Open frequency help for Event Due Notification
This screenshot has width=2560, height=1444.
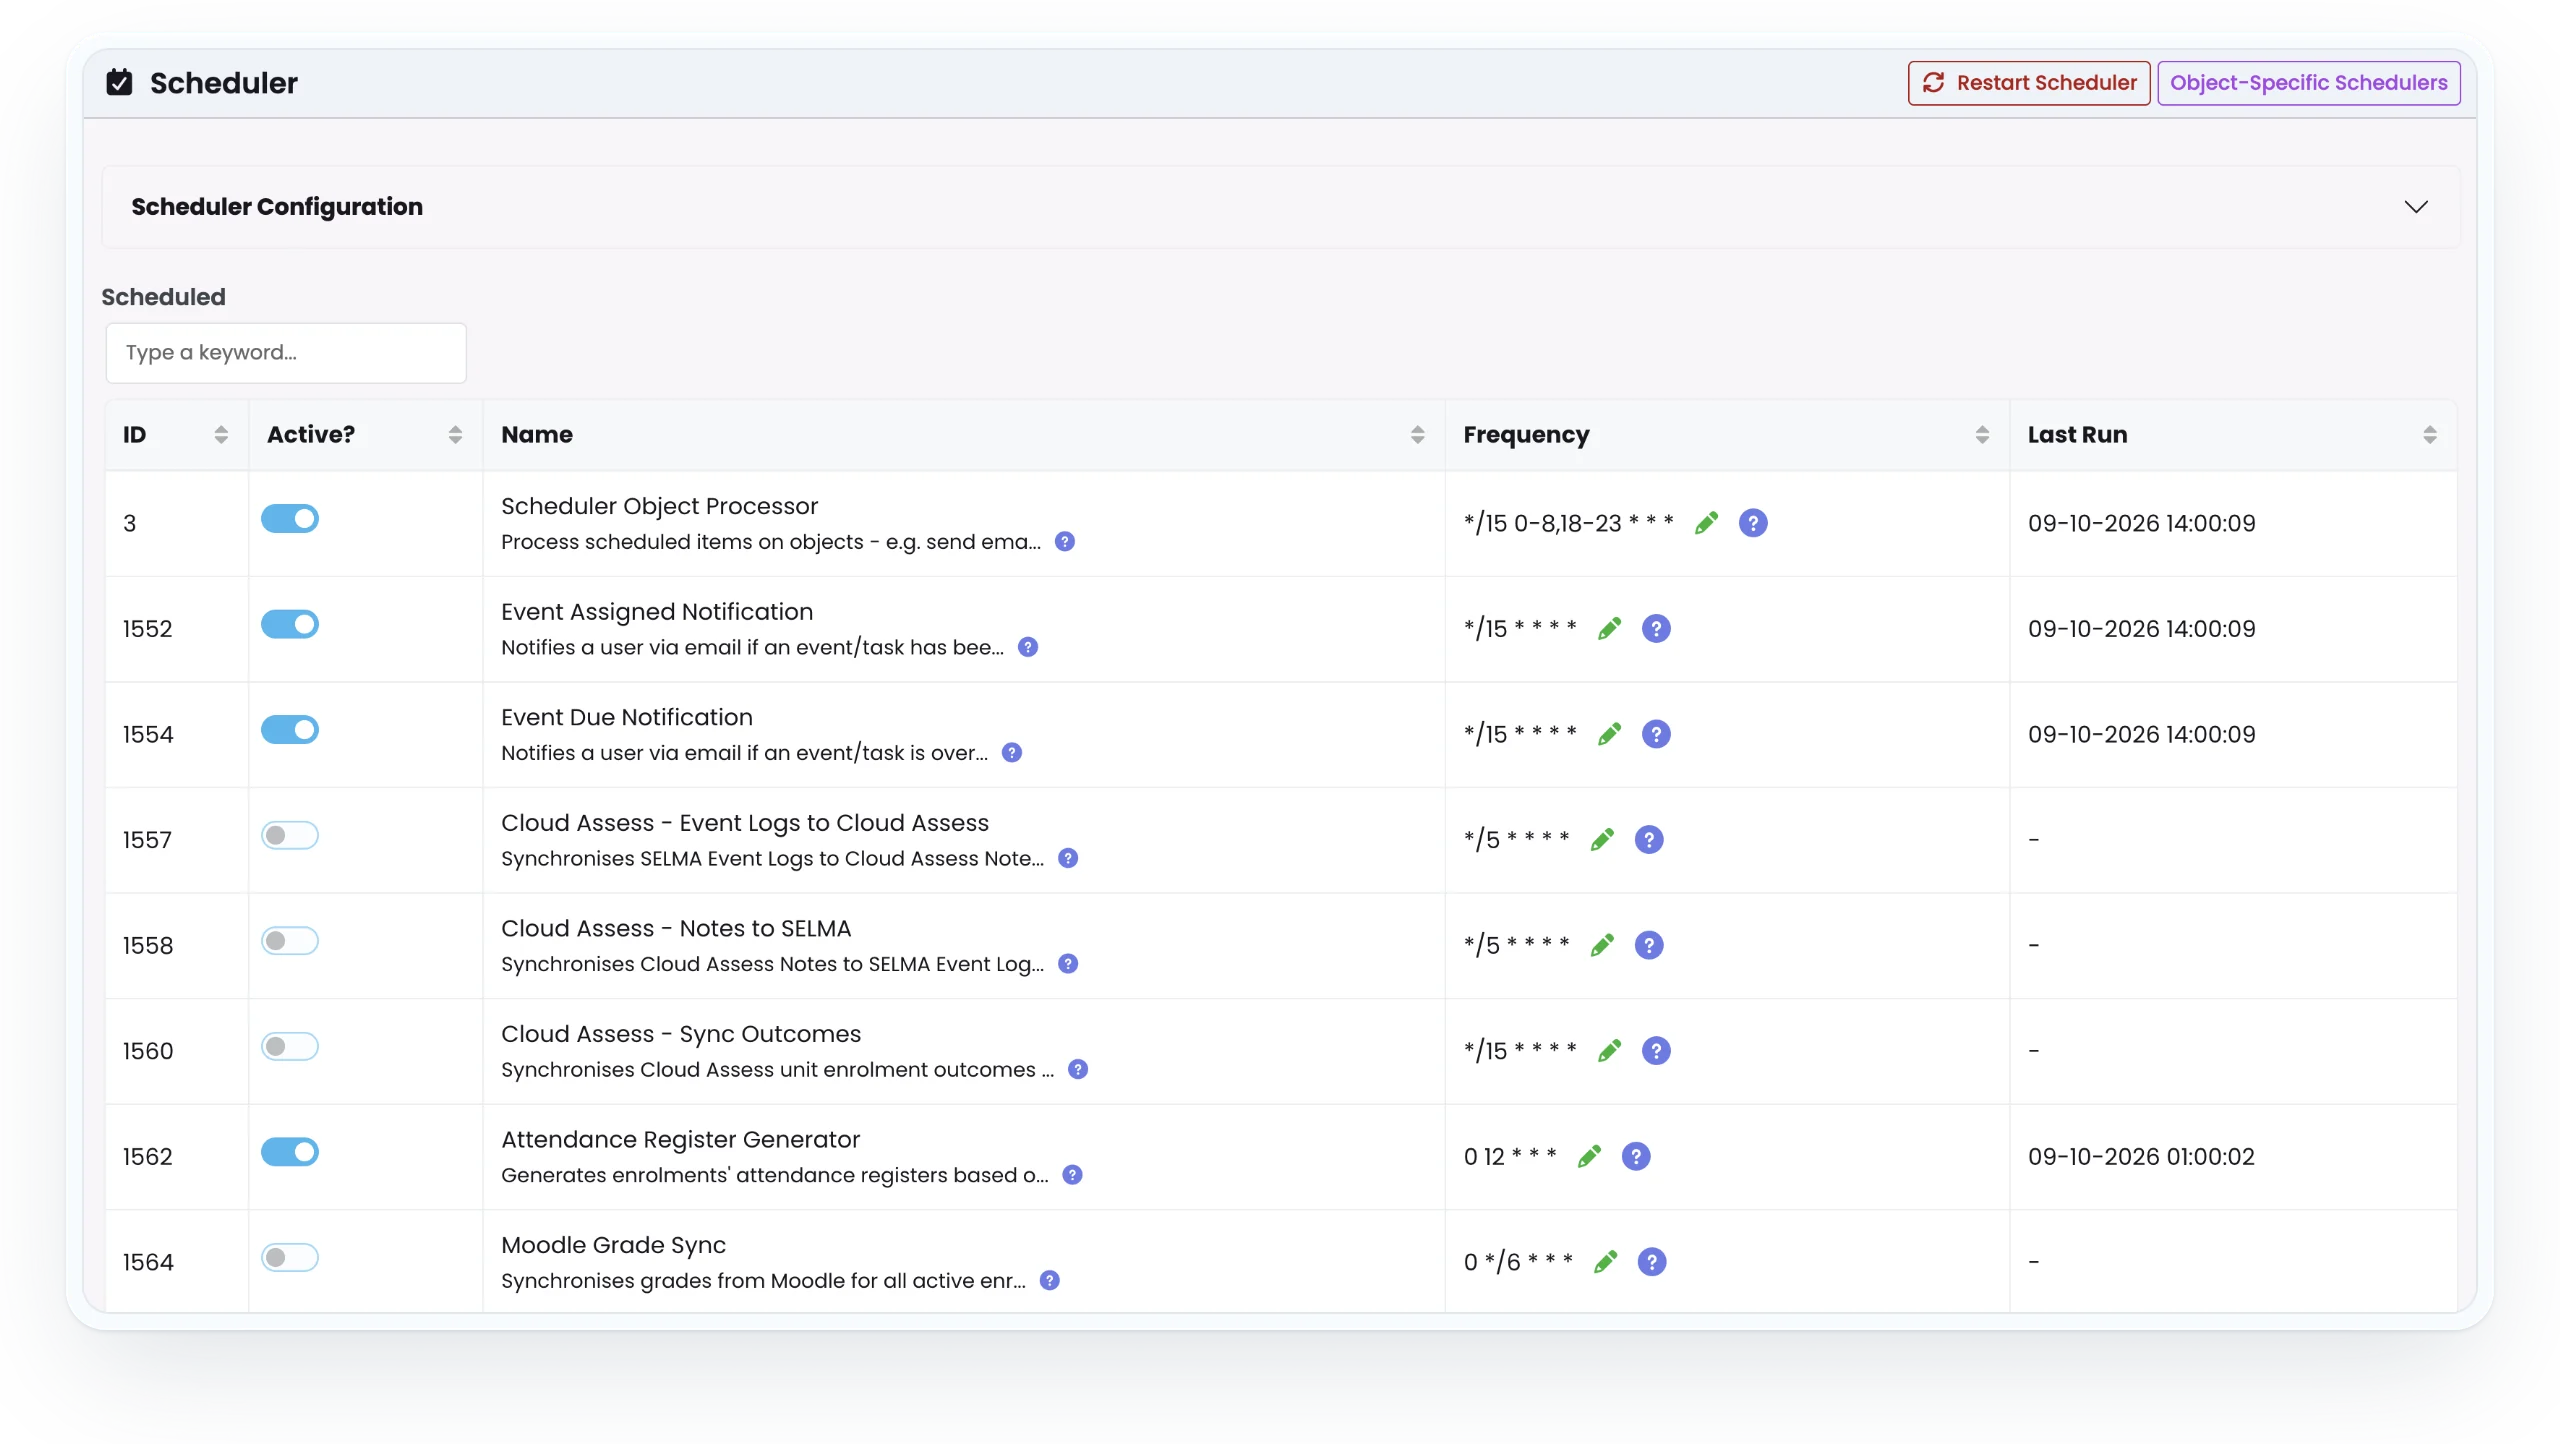pyautogui.click(x=1656, y=734)
